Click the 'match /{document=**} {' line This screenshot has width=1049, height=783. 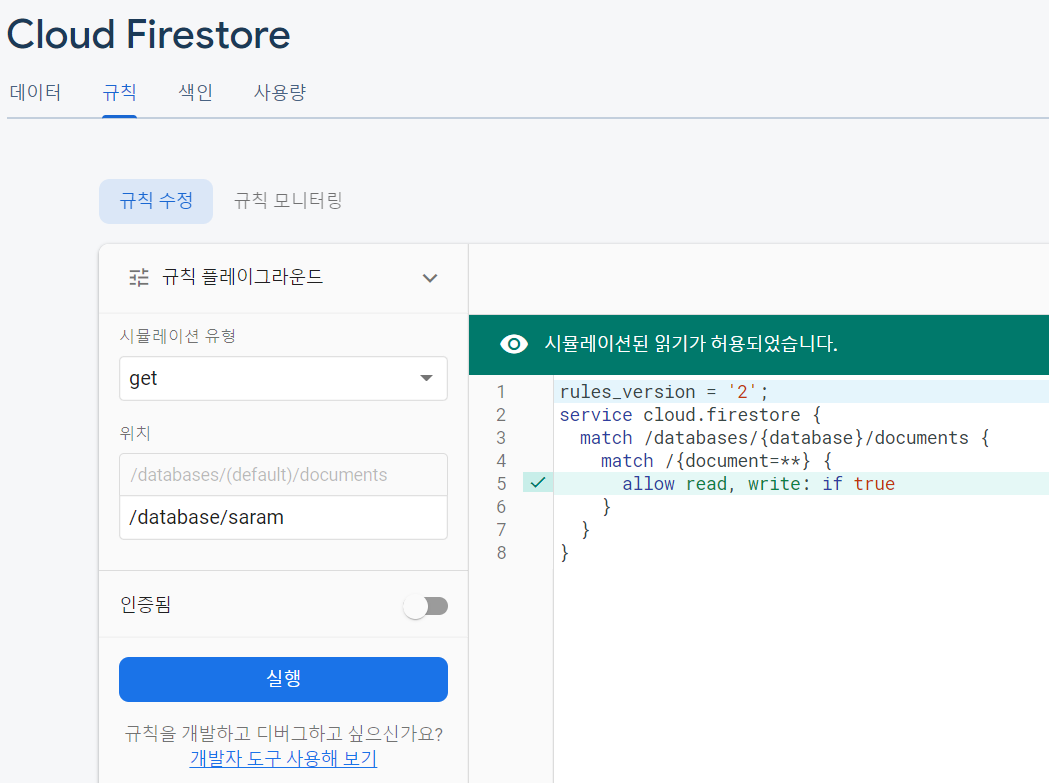[x=716, y=461]
